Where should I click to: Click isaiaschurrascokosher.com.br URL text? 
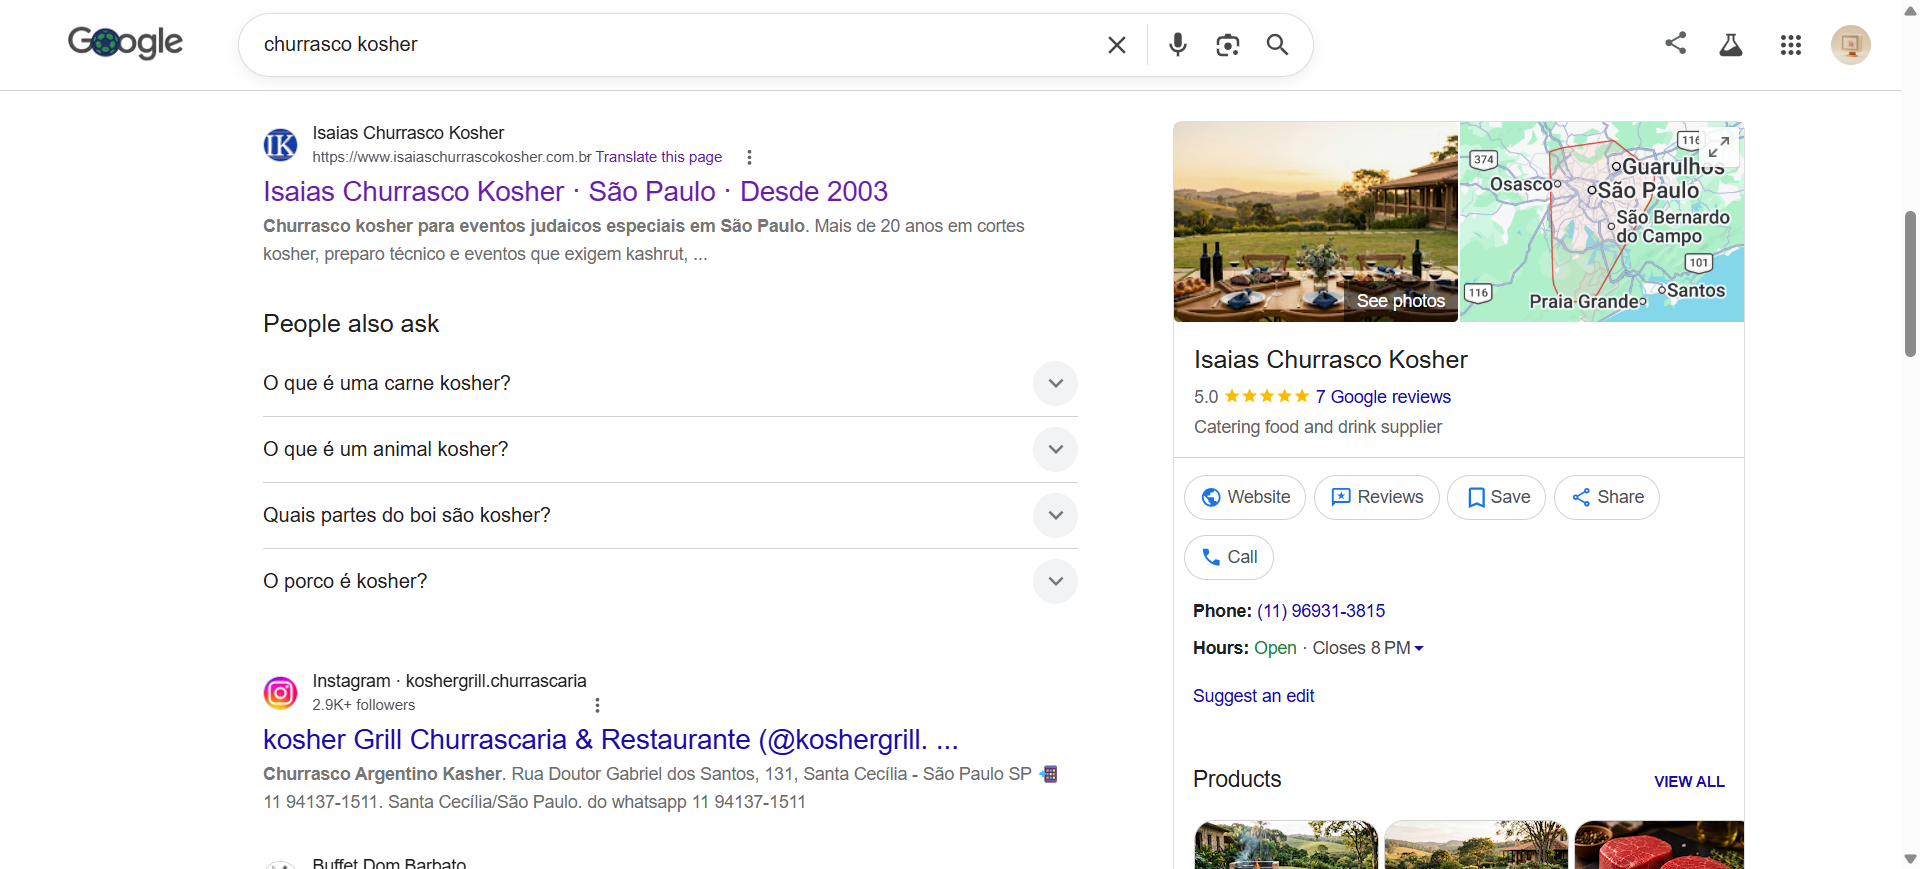pos(452,157)
